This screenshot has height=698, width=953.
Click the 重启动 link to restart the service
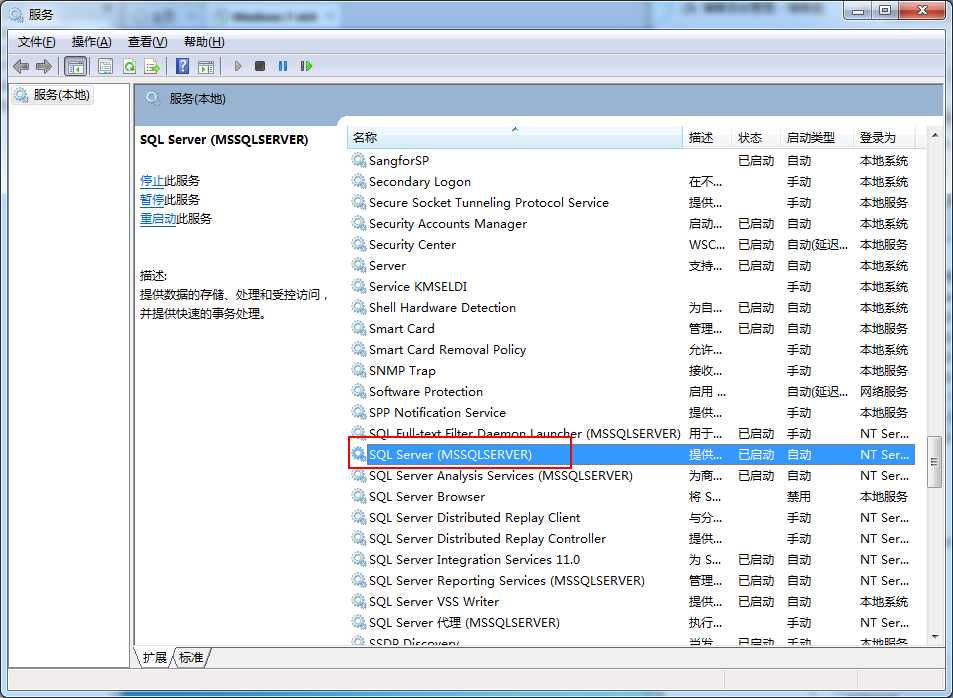(x=158, y=218)
